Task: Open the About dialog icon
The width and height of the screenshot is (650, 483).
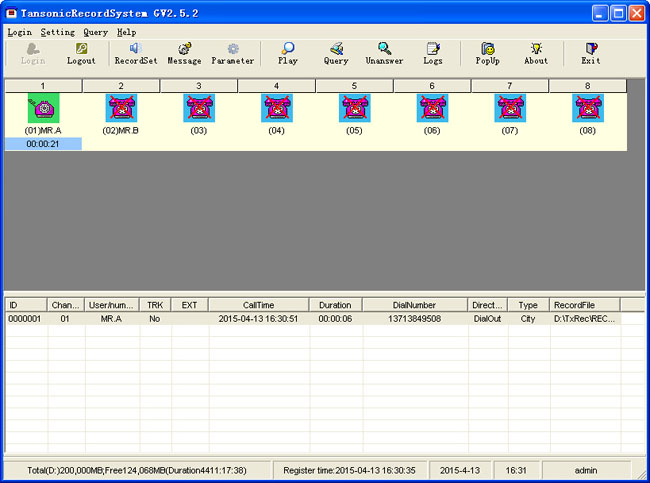Action: tap(536, 53)
